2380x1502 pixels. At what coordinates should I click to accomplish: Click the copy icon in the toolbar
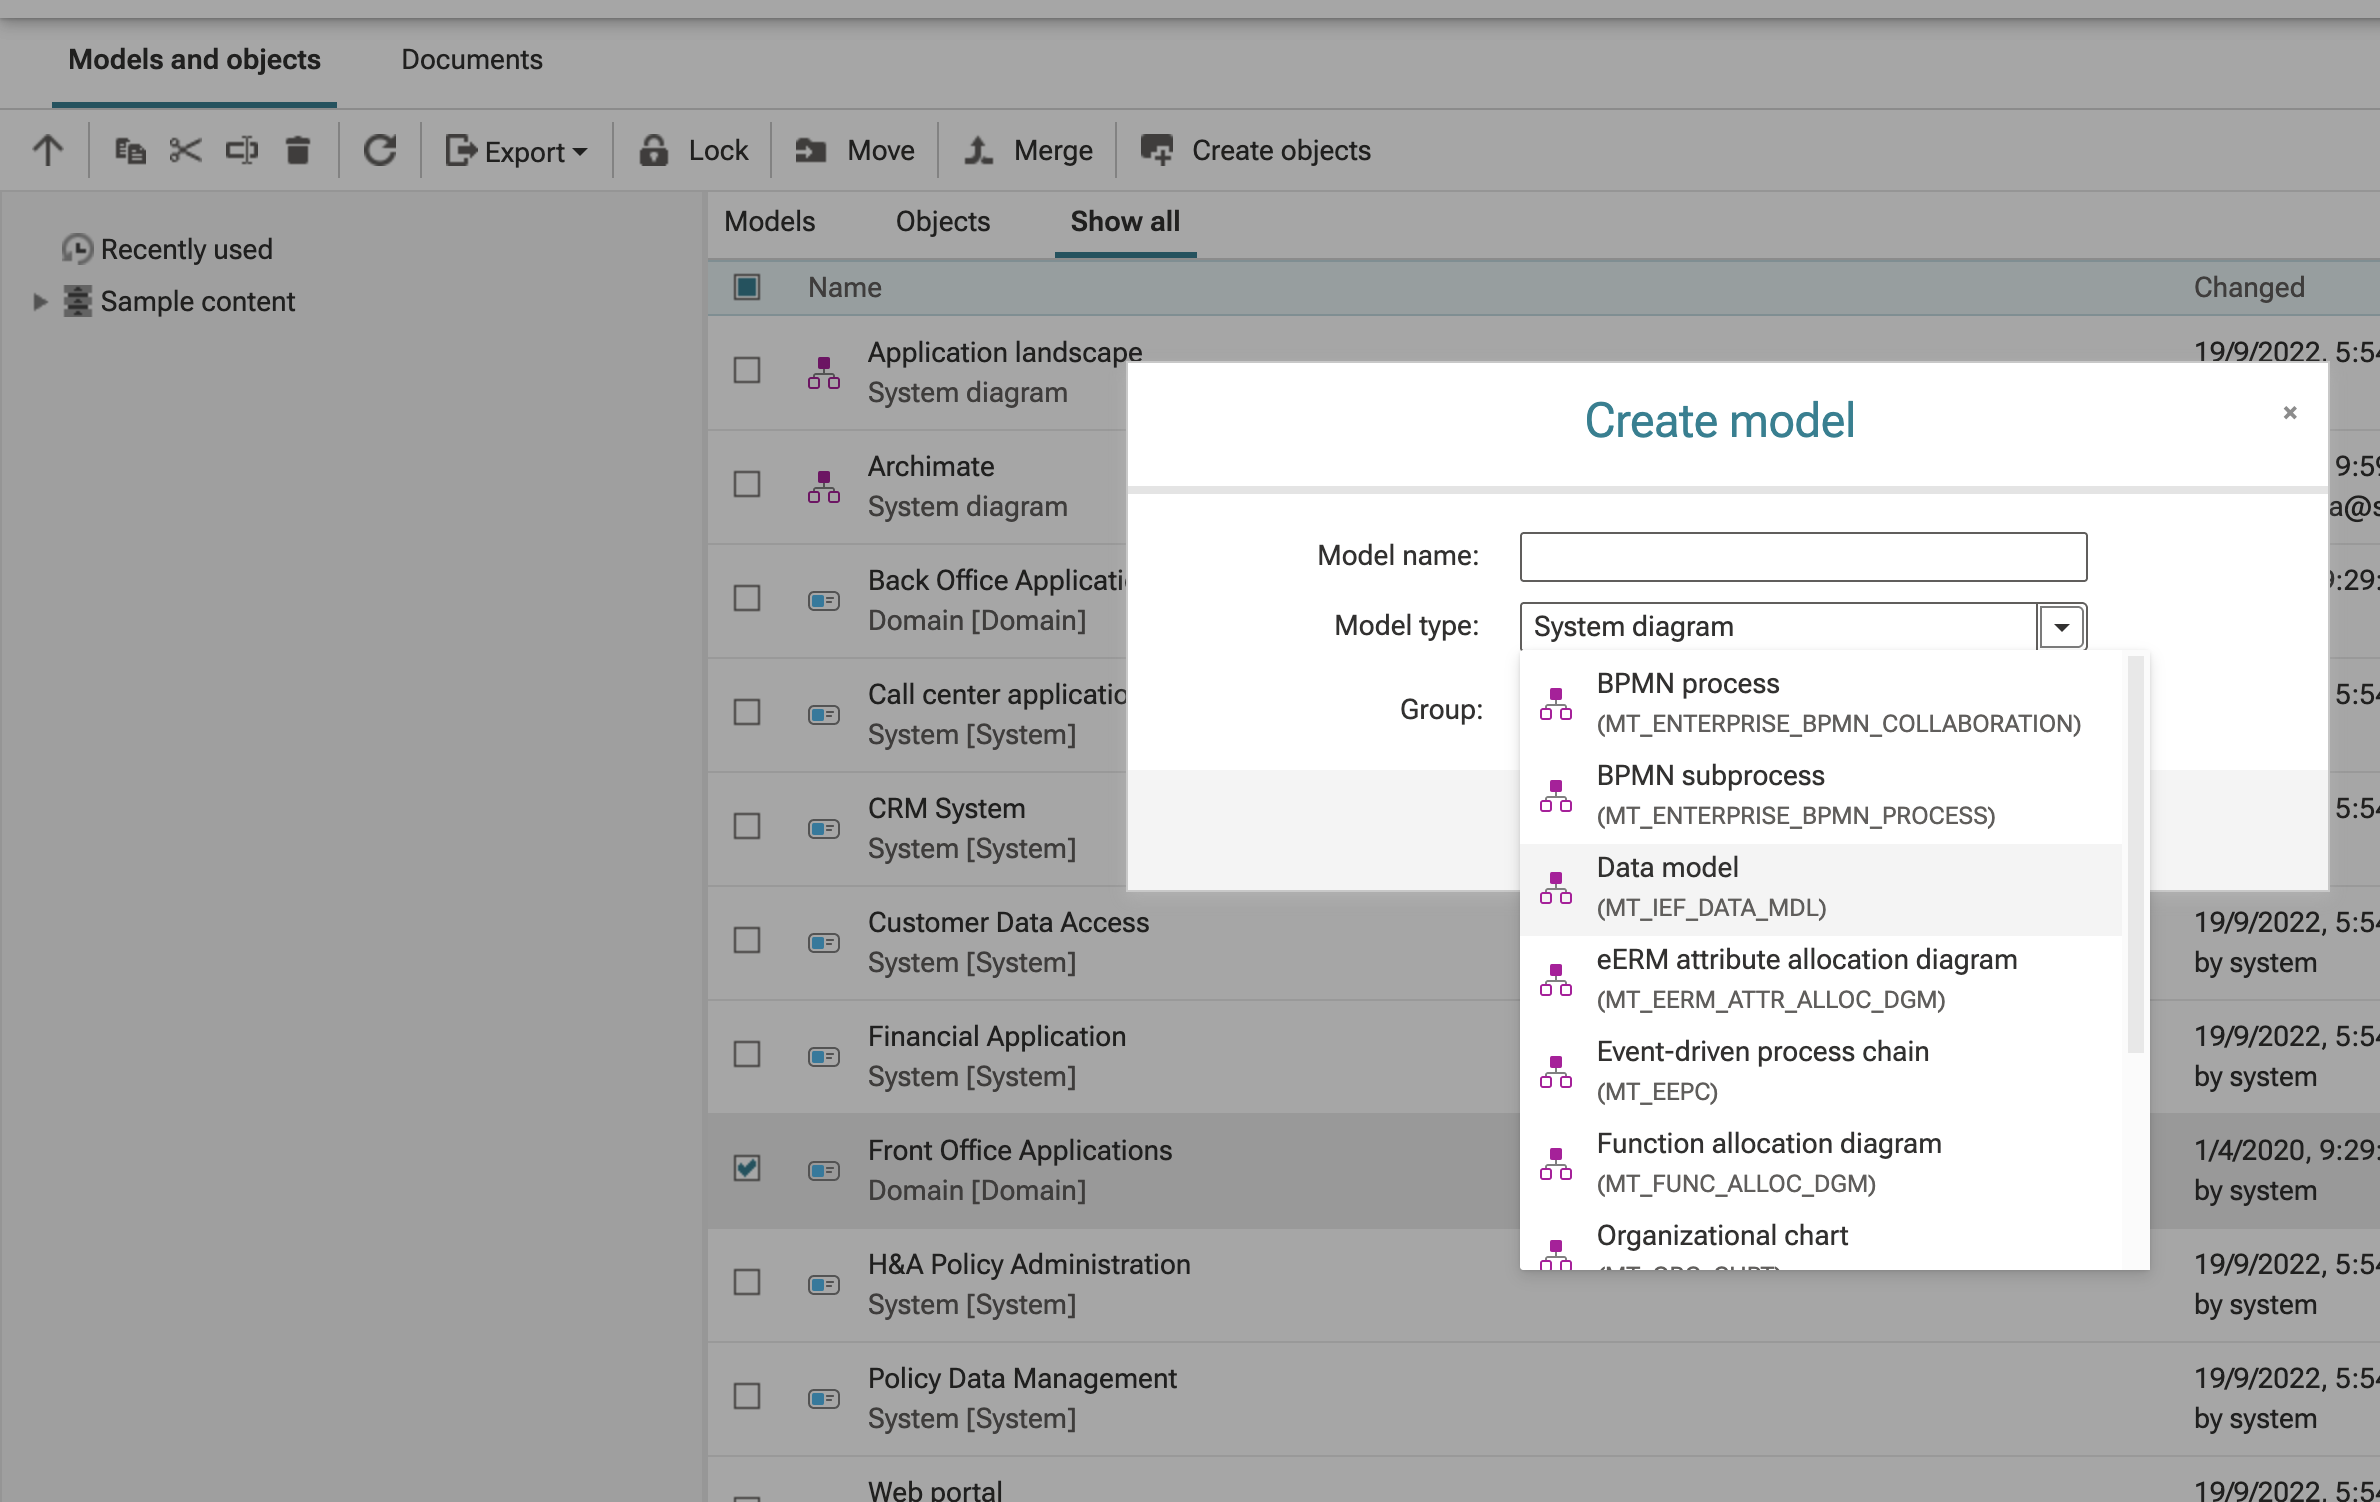point(130,151)
